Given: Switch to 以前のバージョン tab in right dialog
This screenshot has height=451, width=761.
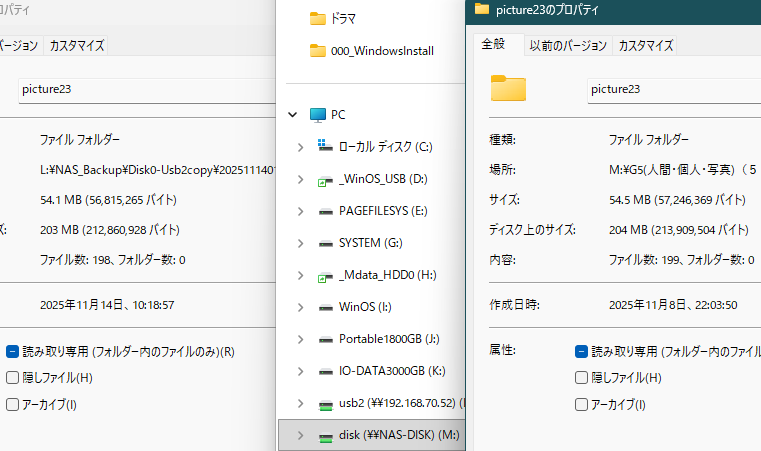Looking at the screenshot, I should click(x=568, y=45).
